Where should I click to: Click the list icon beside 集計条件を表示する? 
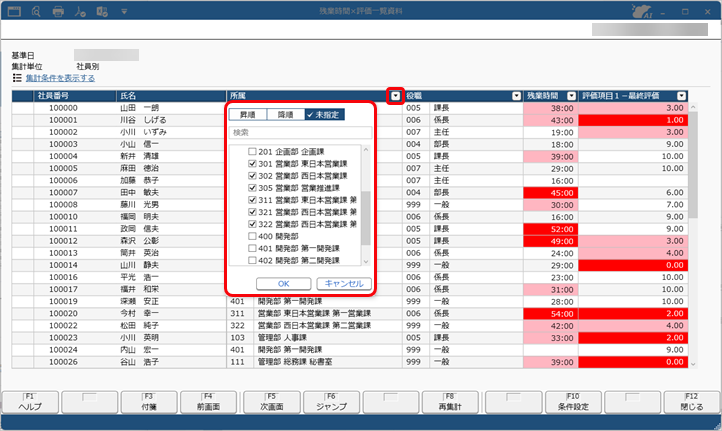[x=17, y=78]
